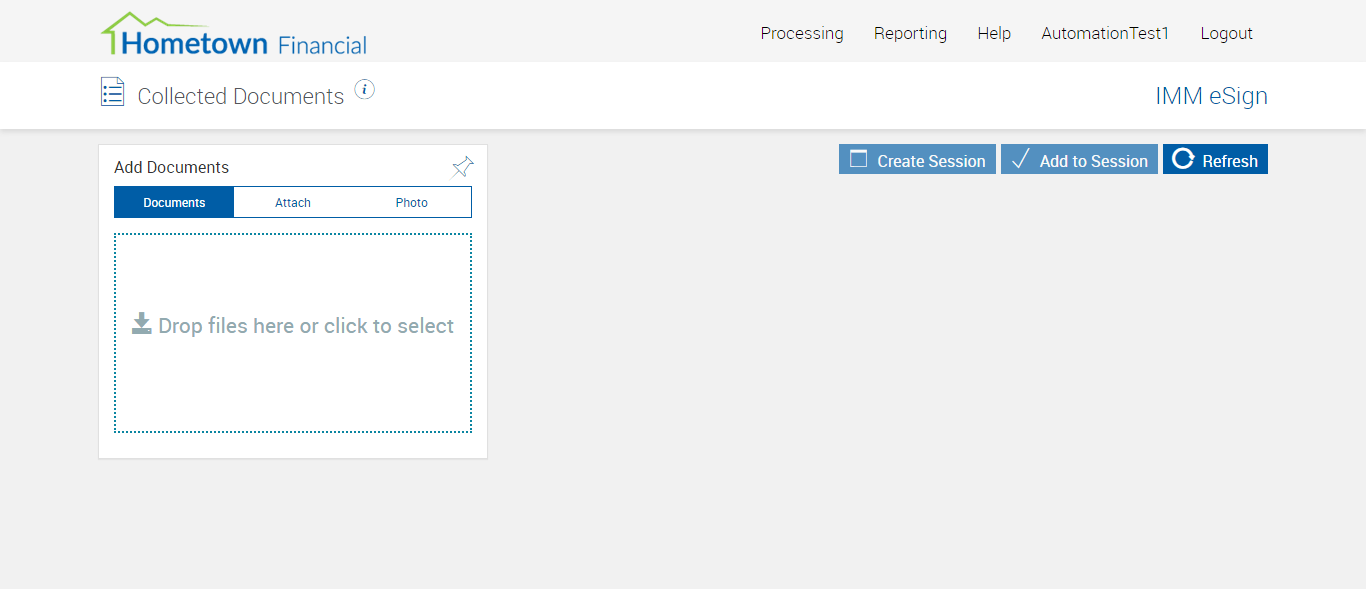Viewport: 1366px width, 589px height.
Task: Open the Help menu
Action: [x=994, y=33]
